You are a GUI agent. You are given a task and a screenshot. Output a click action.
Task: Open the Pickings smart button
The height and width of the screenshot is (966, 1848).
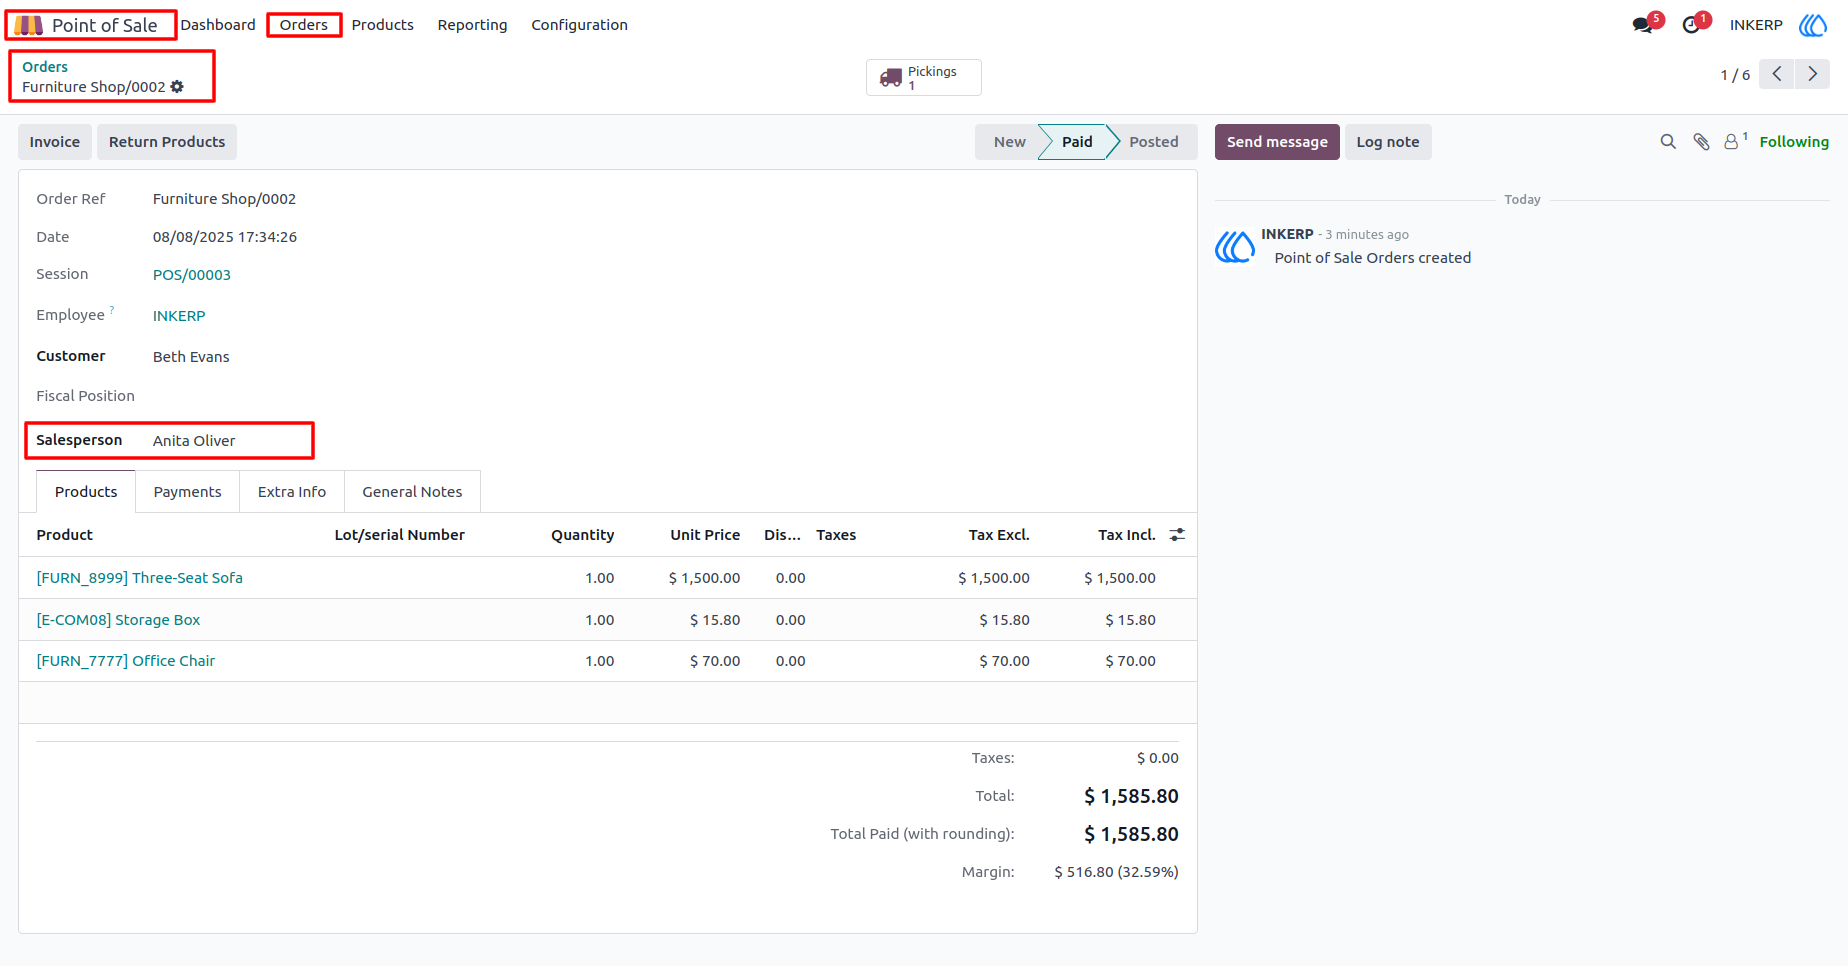[924, 77]
